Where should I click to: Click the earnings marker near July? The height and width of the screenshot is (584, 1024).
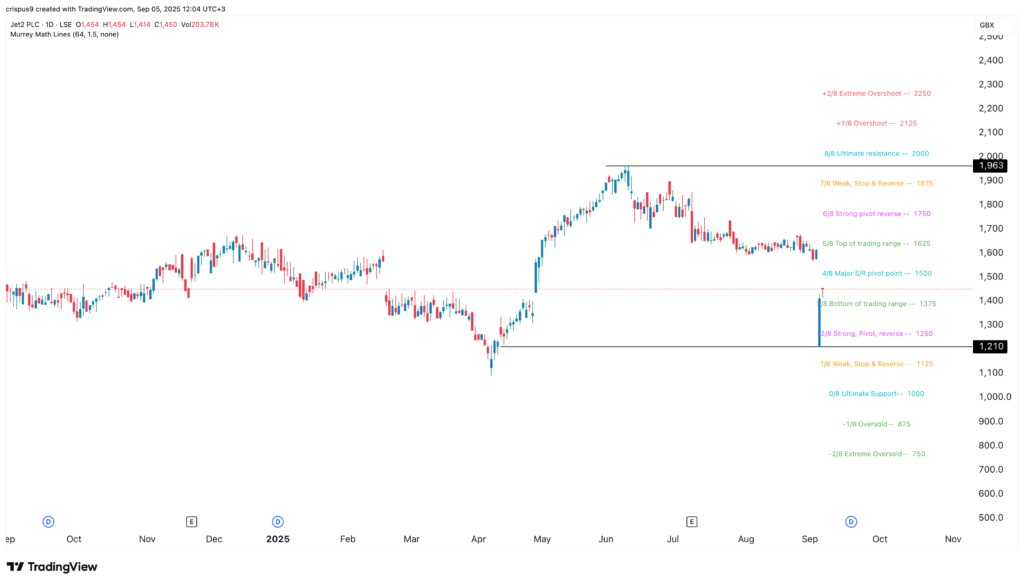[692, 521]
